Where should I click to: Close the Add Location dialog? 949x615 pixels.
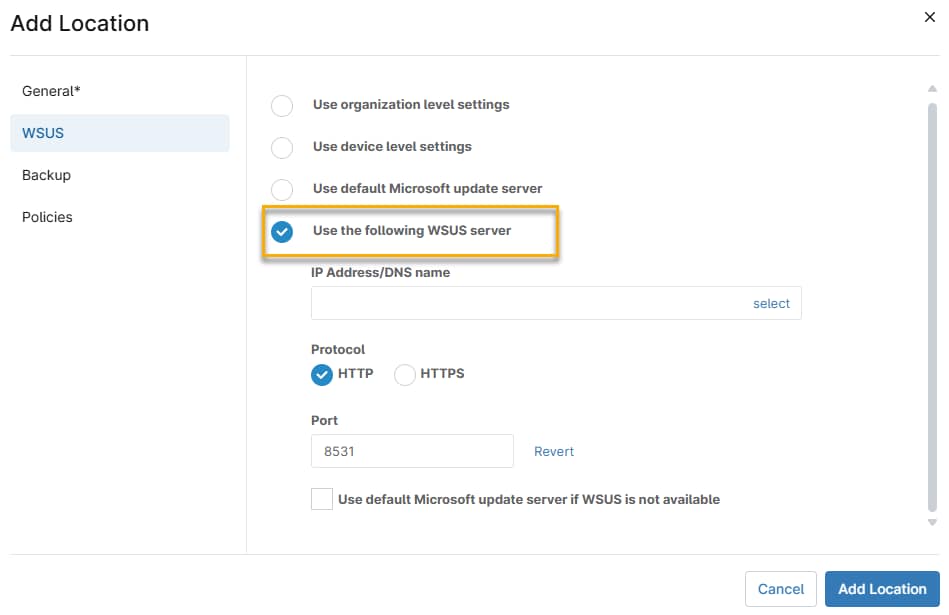click(930, 17)
